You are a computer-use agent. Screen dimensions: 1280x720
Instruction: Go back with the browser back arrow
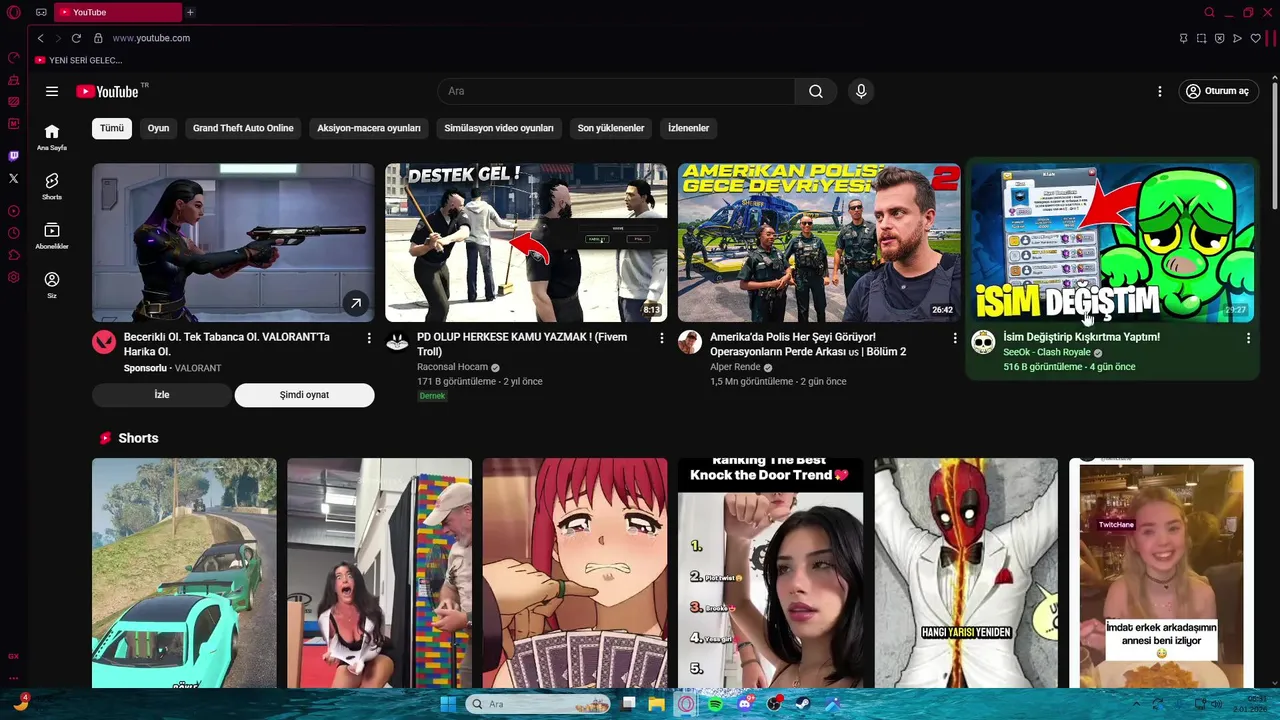pyautogui.click(x=40, y=38)
